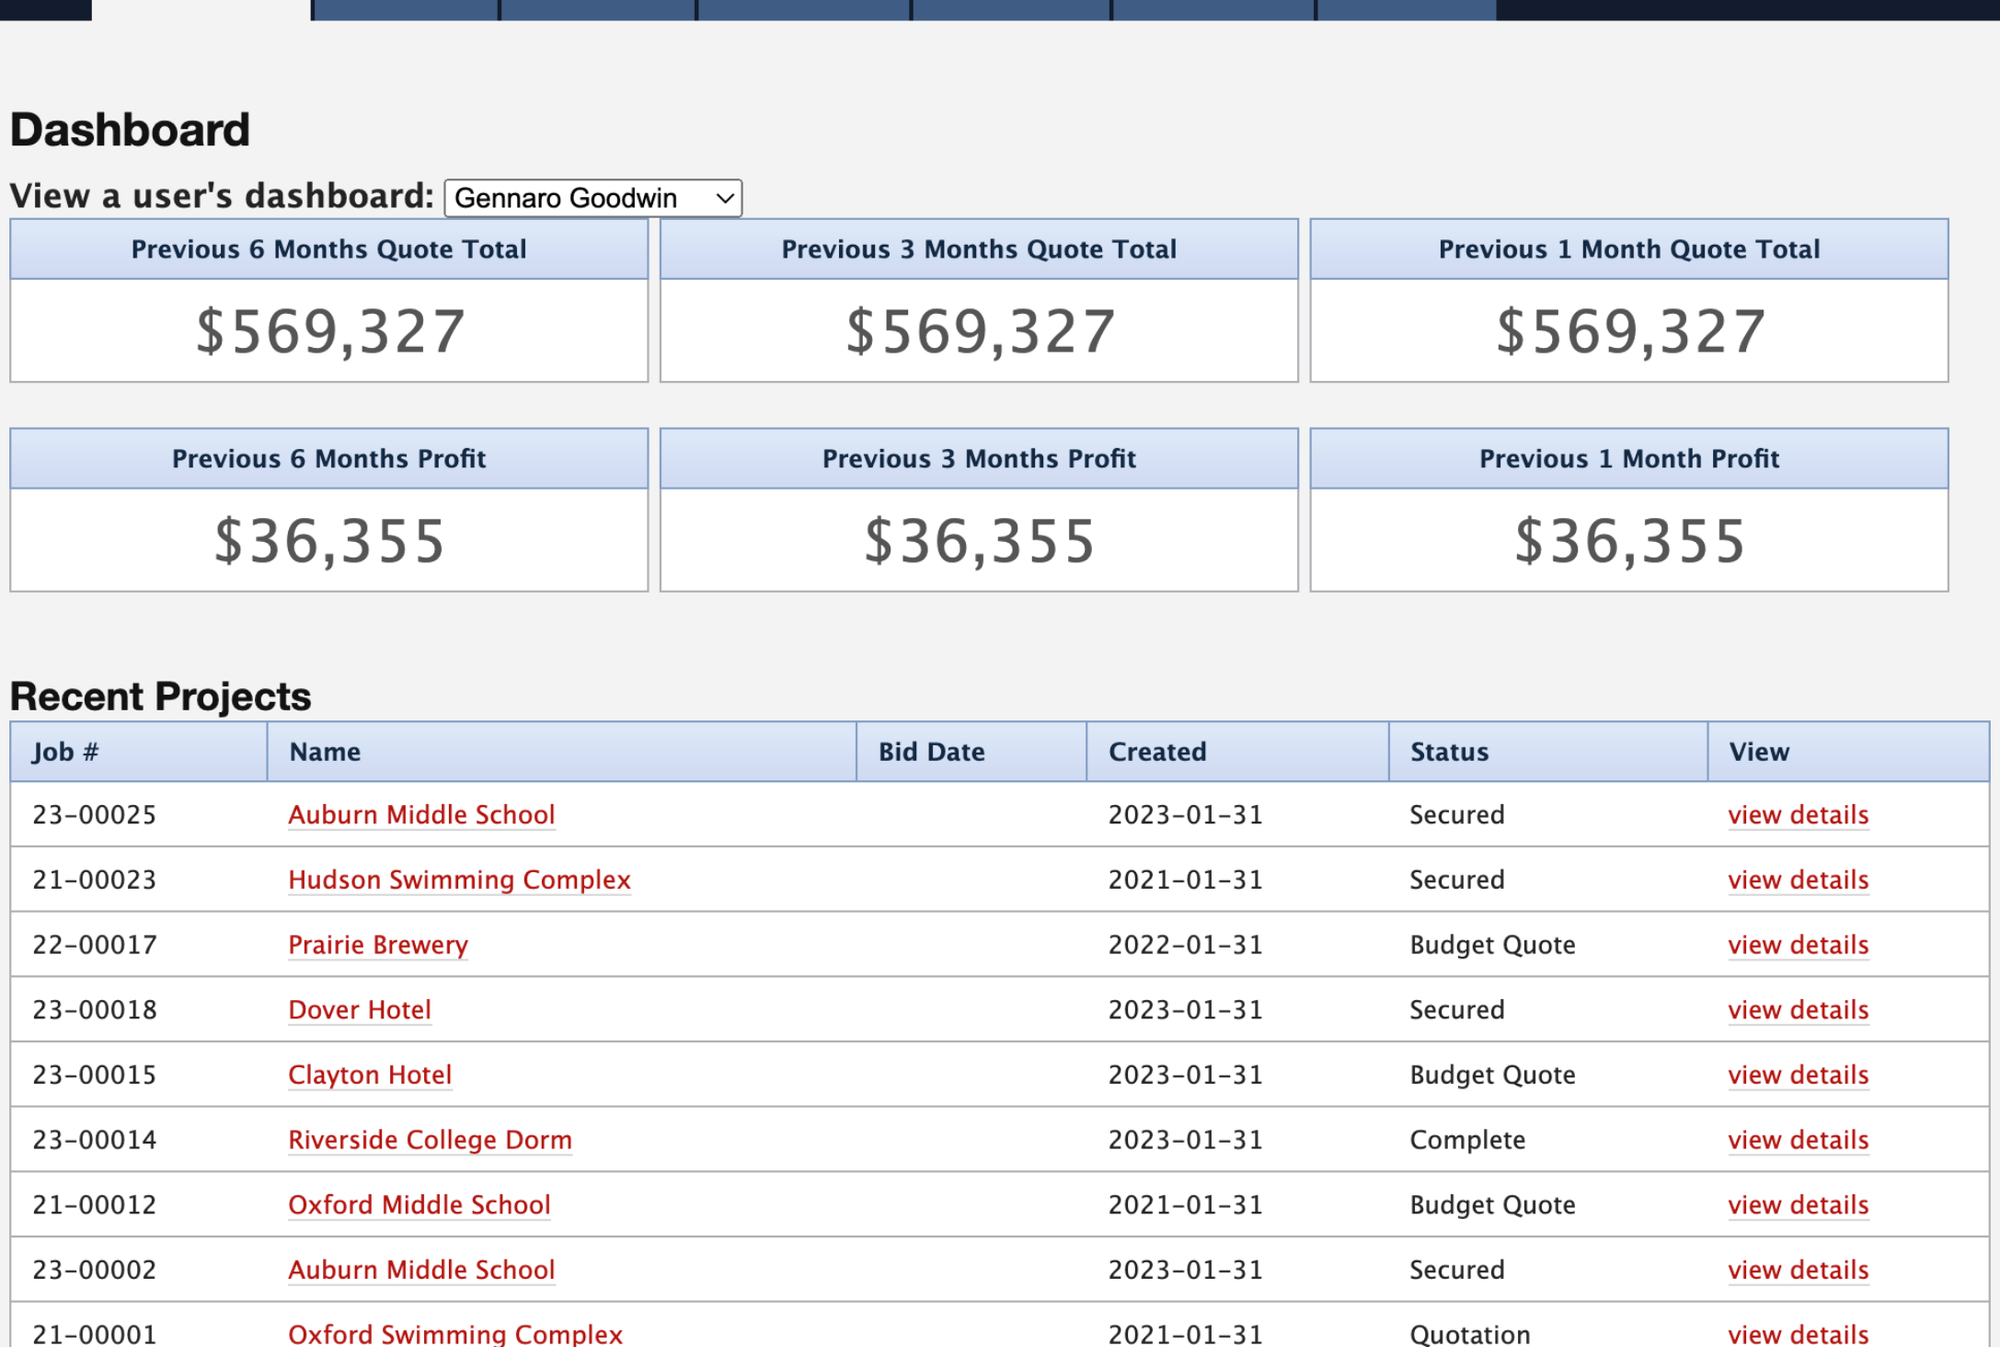View details for Riverside College Dorm row
Screen dimensions: 2000x1347
[1797, 1140]
